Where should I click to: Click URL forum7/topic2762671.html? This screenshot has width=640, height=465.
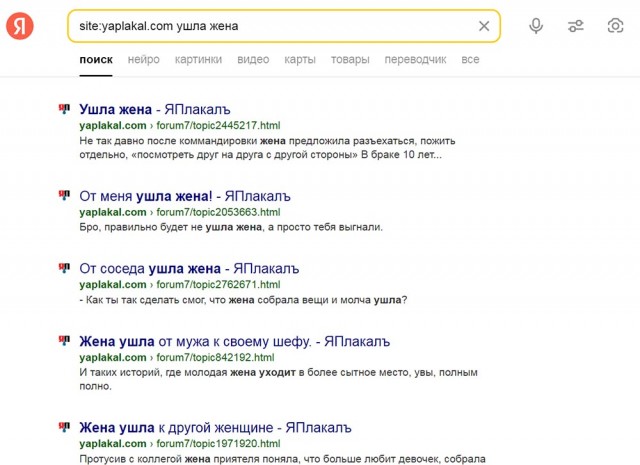pos(218,285)
